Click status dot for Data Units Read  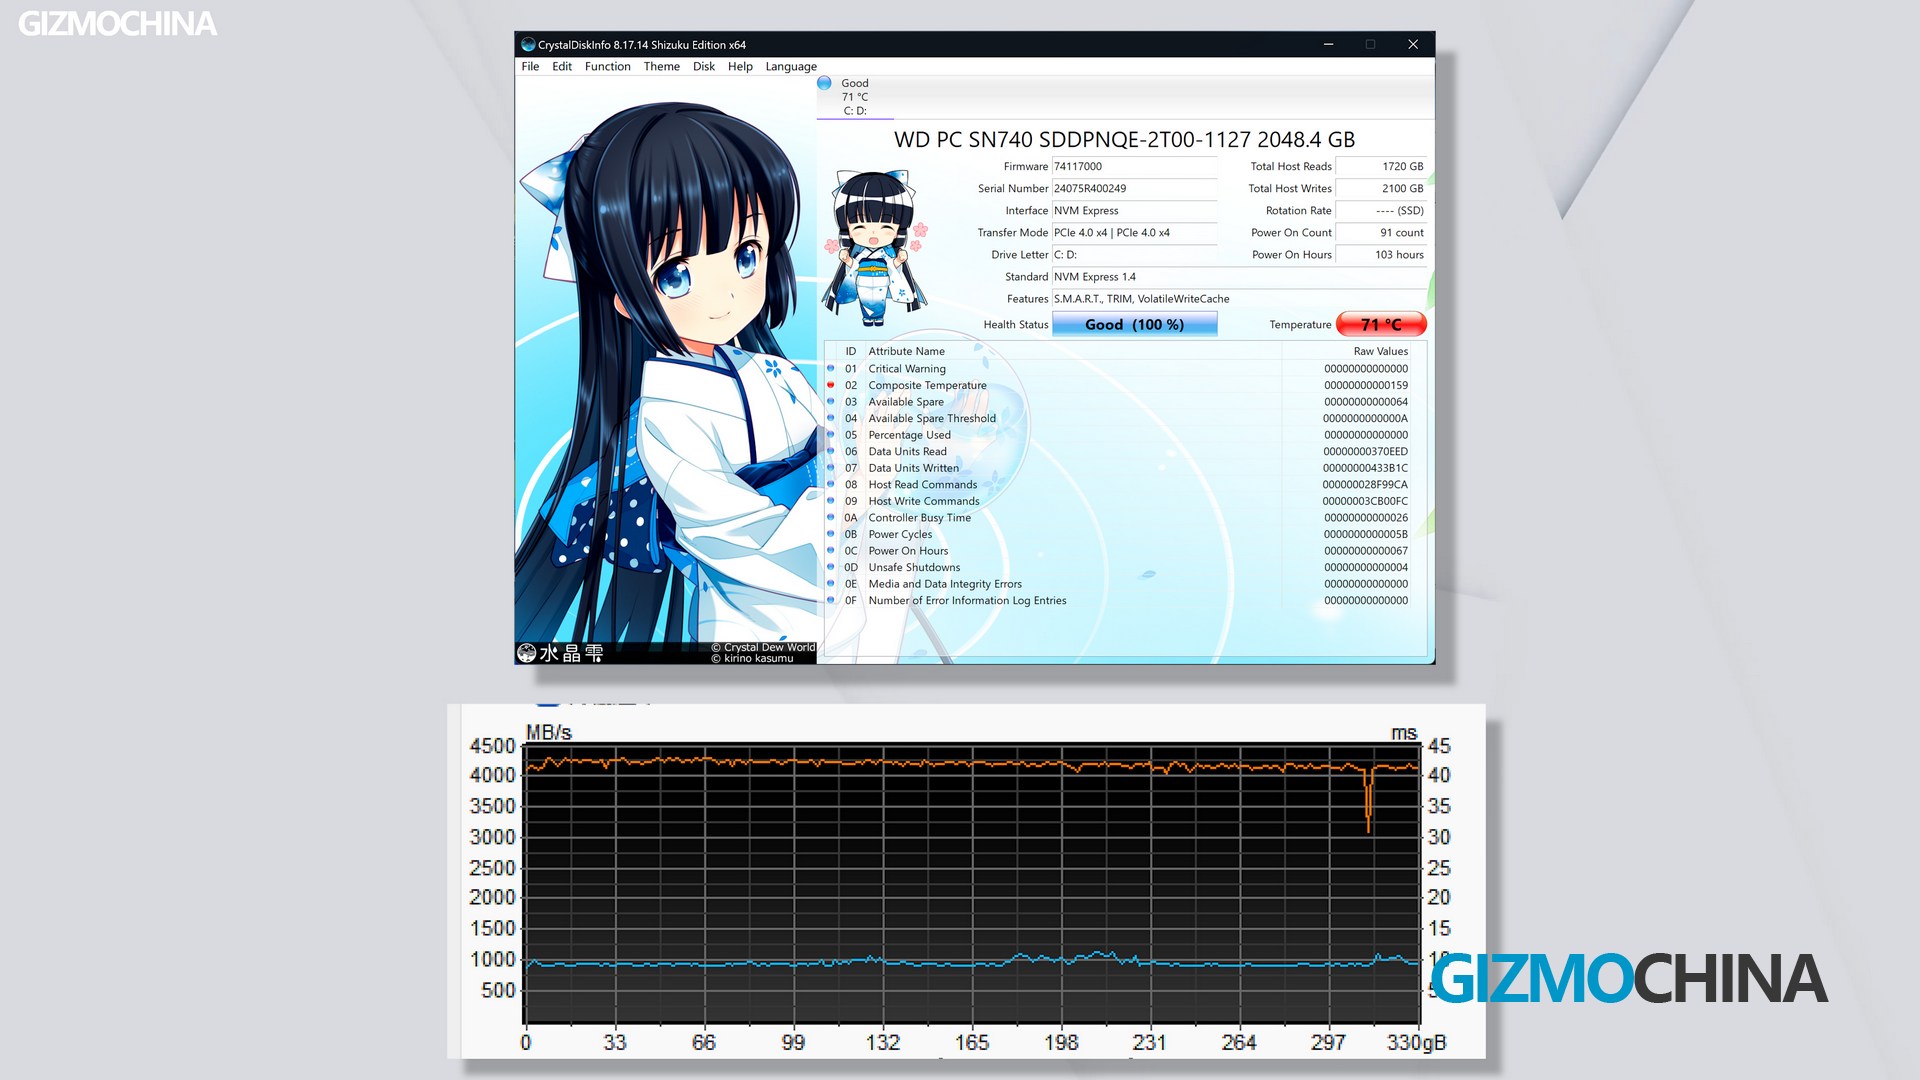coord(830,451)
